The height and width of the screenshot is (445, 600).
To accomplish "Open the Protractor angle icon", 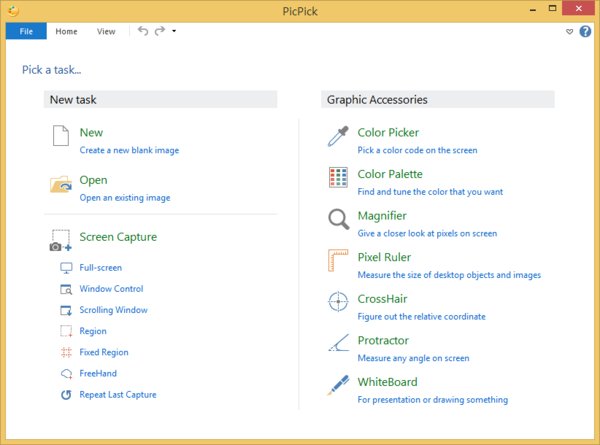I will coord(339,345).
